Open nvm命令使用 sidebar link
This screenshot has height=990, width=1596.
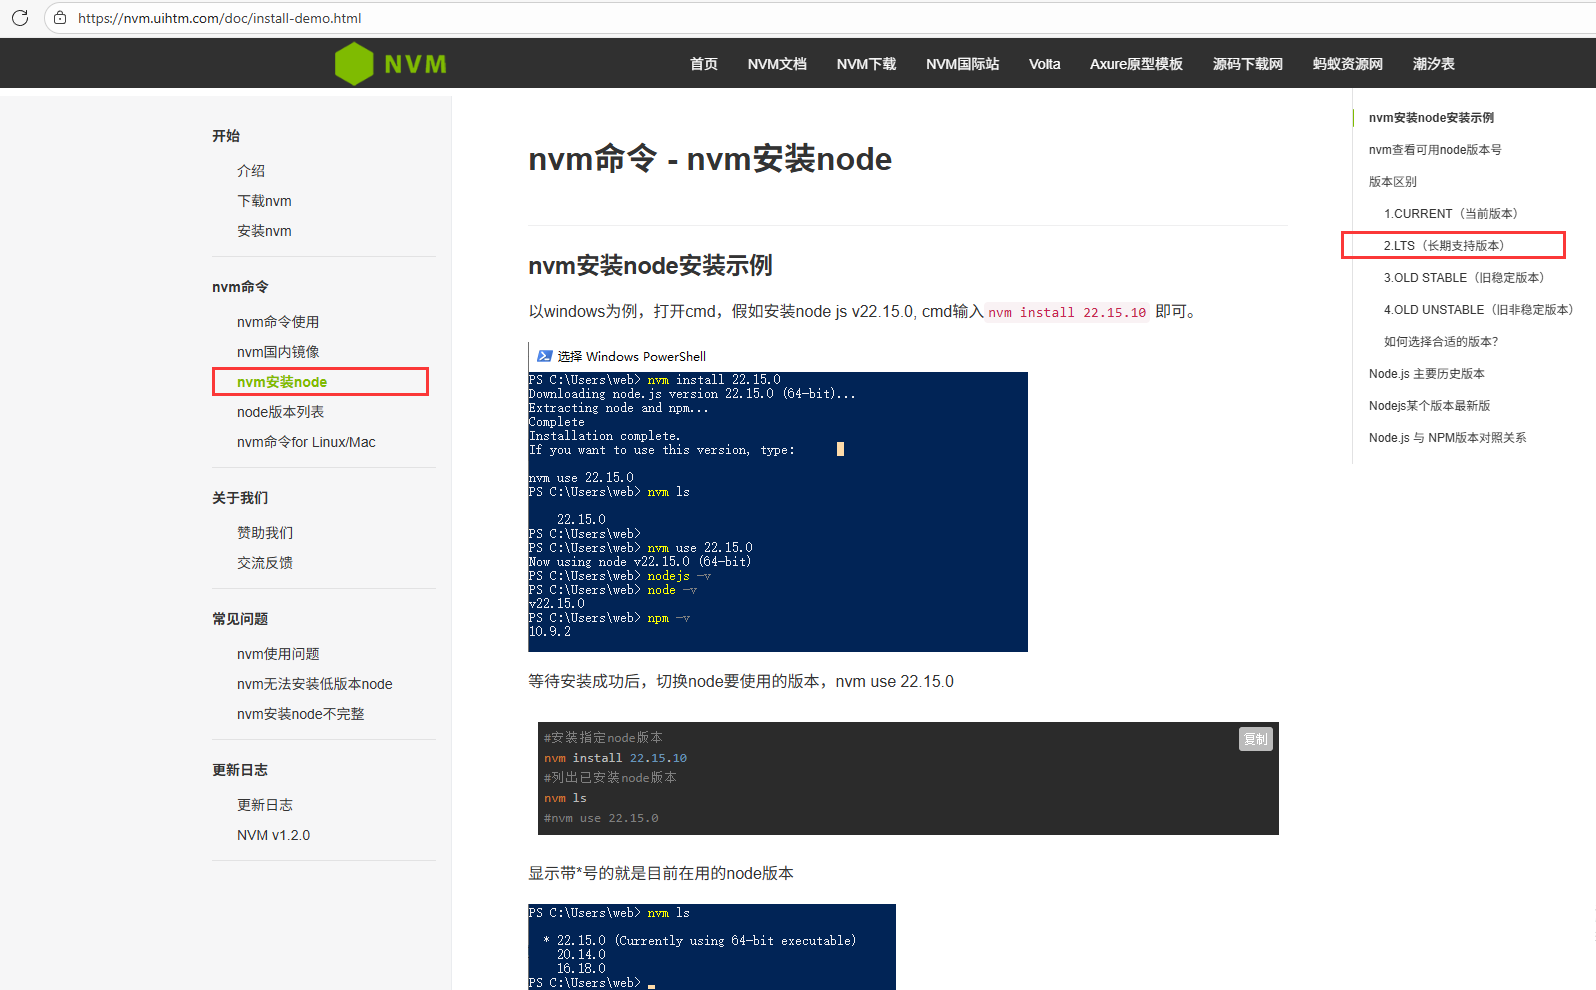278,322
